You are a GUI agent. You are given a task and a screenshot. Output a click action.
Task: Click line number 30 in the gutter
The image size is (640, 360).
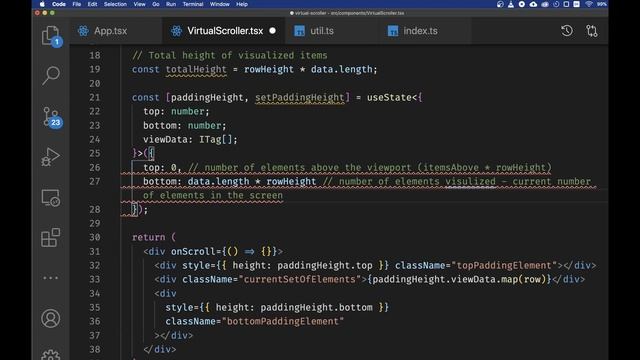tap(95, 237)
